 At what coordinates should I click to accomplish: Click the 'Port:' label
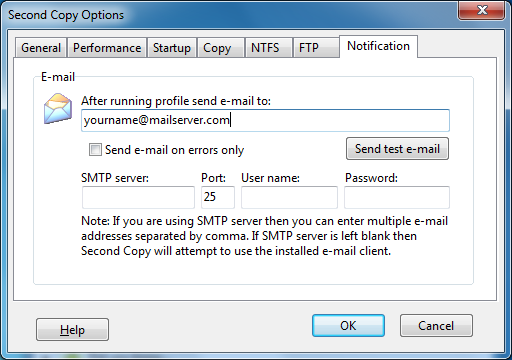tap(213, 178)
